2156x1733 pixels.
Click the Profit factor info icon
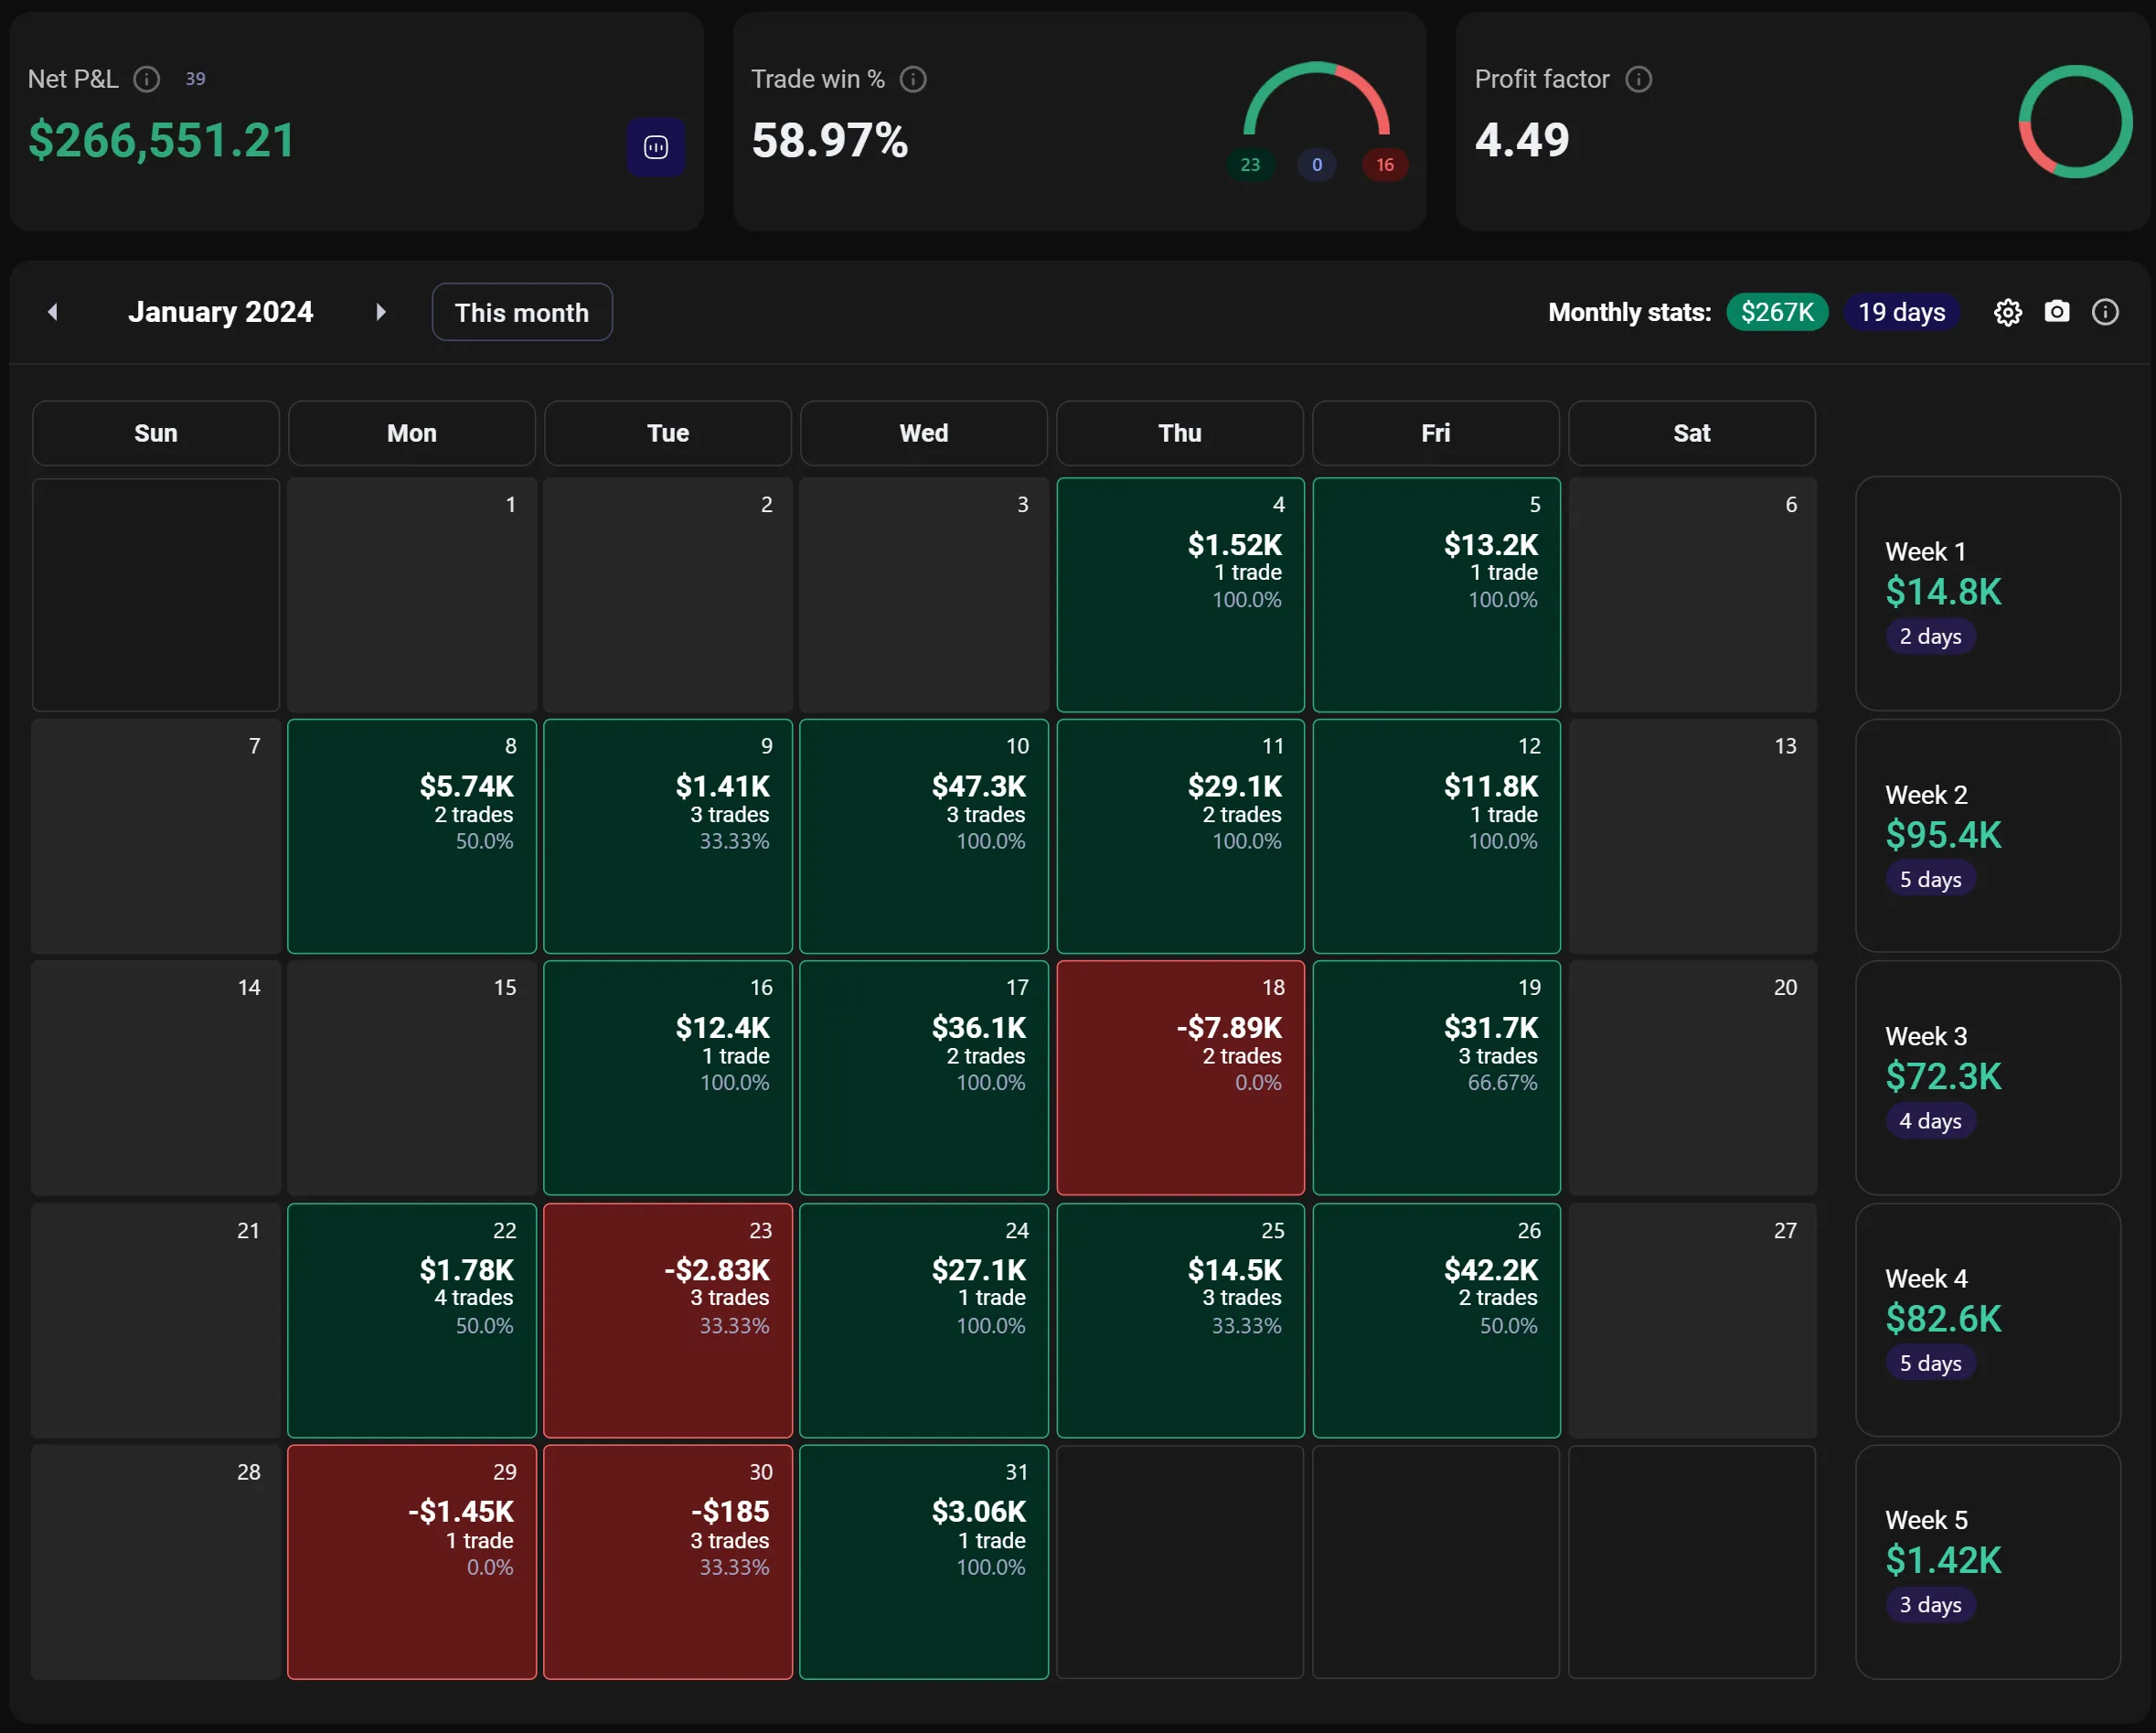[x=1638, y=79]
